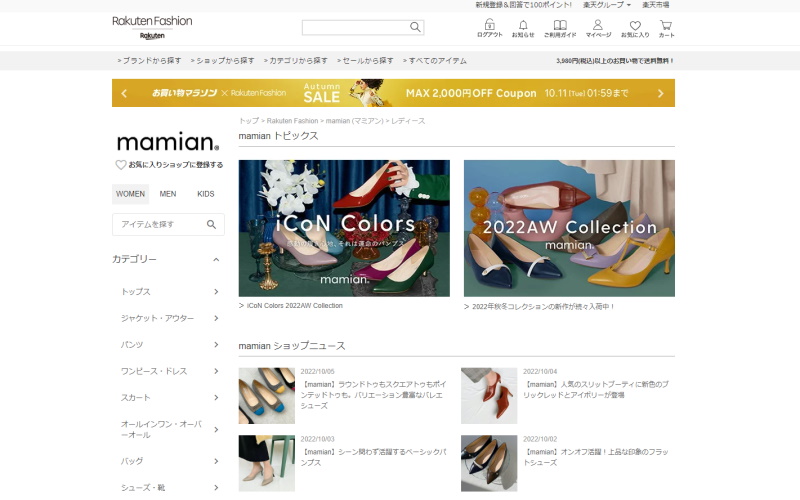Open notifications bell icon
This screenshot has width=800, height=500.
coord(523,26)
